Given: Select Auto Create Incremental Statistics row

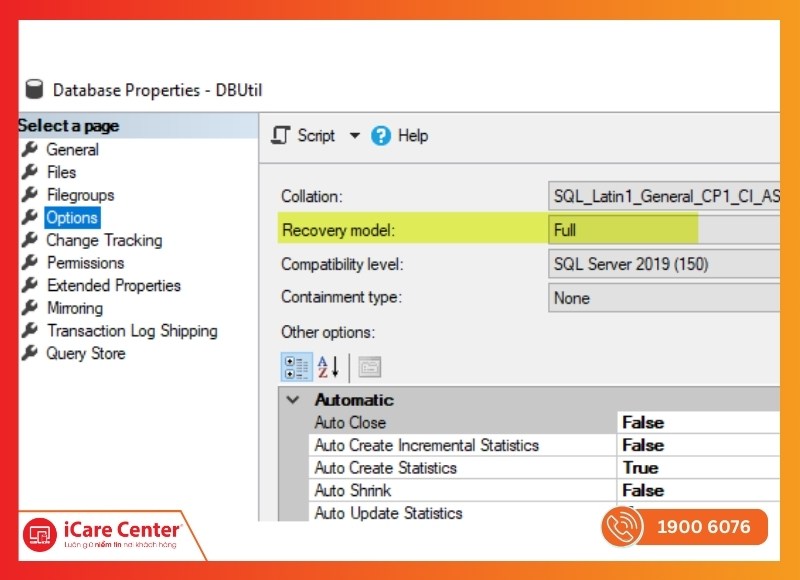Looking at the screenshot, I should click(x=544, y=445).
